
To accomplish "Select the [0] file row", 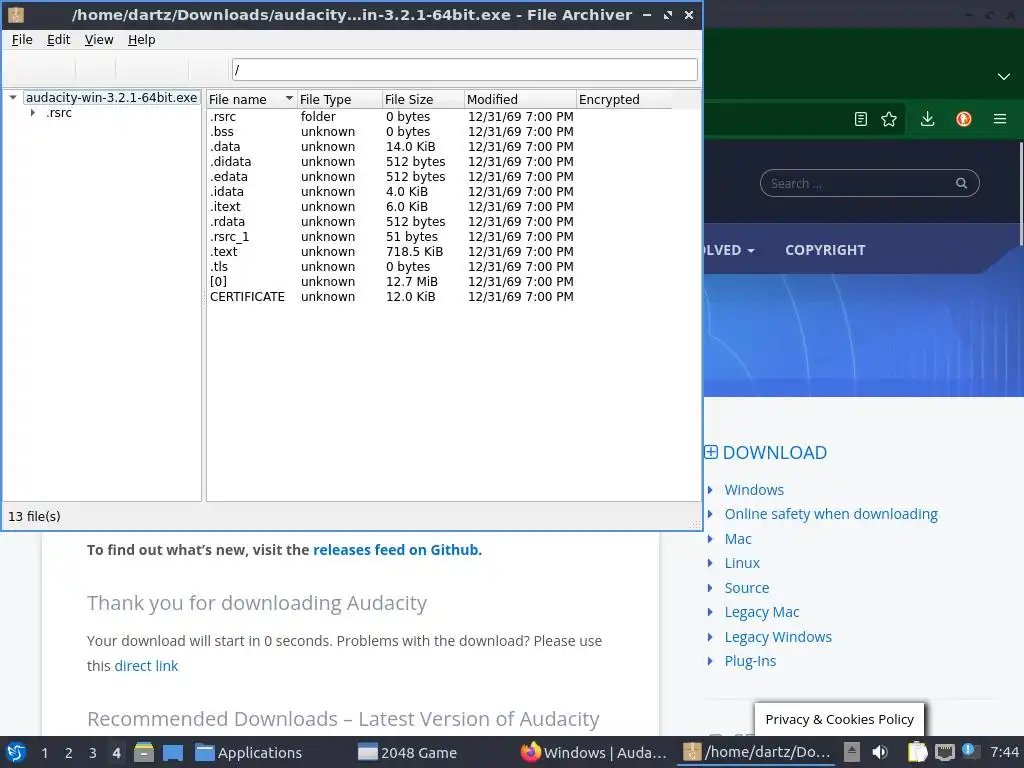I will [x=440, y=281].
